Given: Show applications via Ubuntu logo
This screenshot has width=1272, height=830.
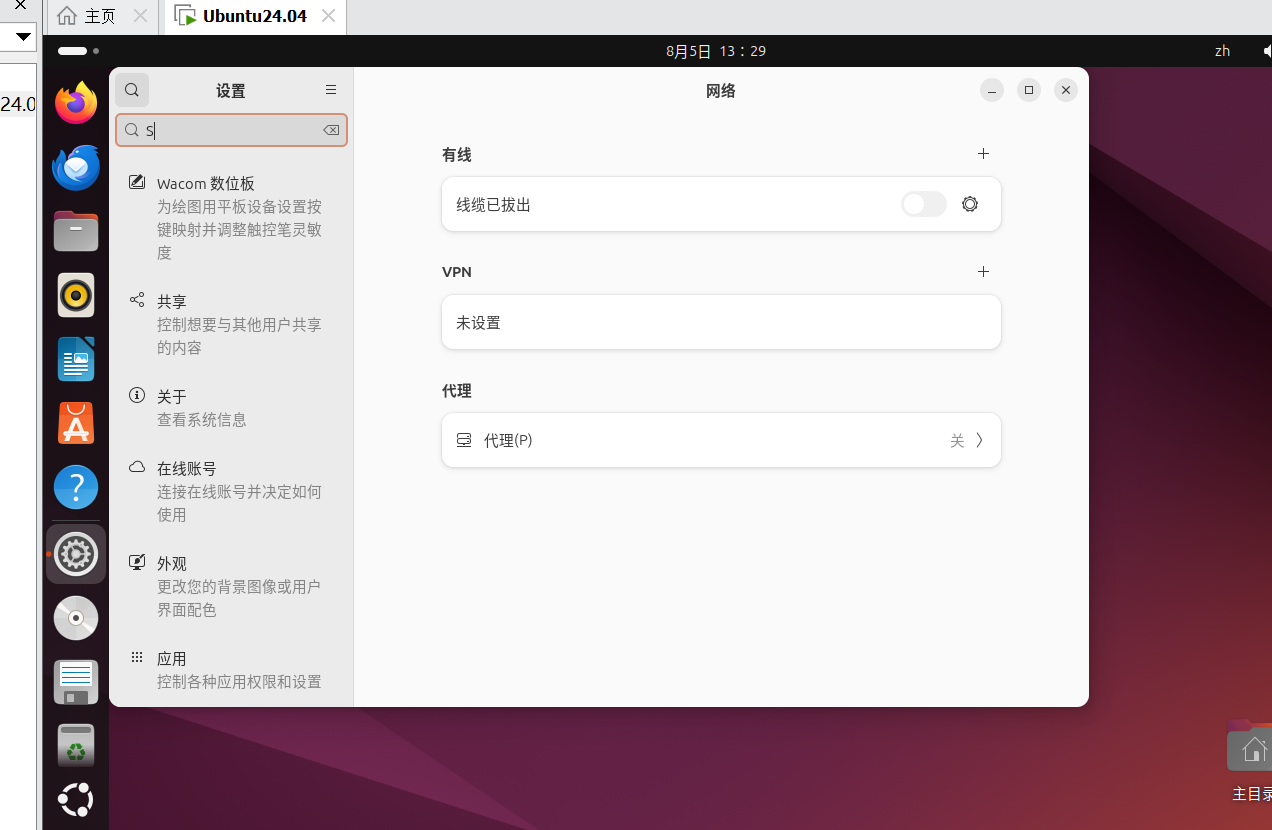Looking at the screenshot, I should coord(76,800).
